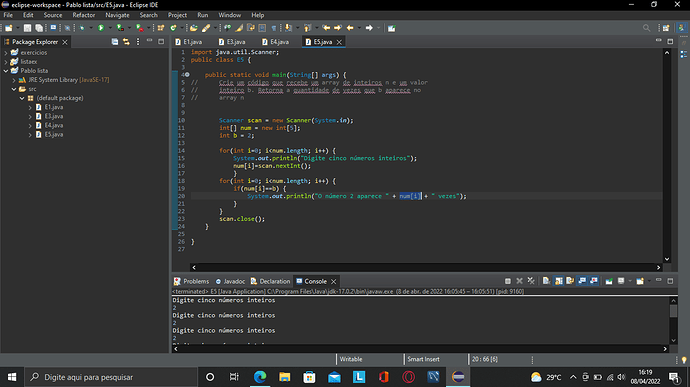The height and width of the screenshot is (387, 690).
Task: Expand the exercicios project
Action: (6, 52)
